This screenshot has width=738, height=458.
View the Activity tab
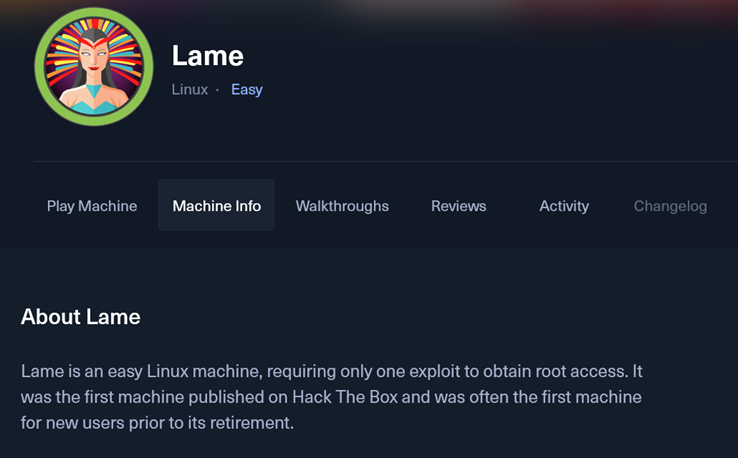click(x=564, y=206)
